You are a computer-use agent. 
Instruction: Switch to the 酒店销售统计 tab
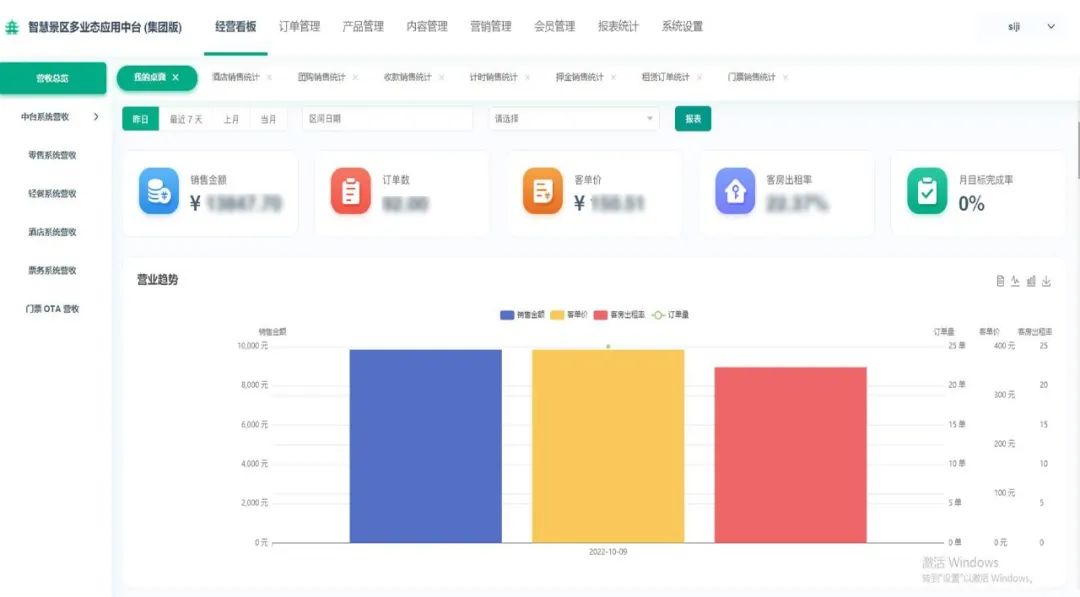click(x=236, y=77)
